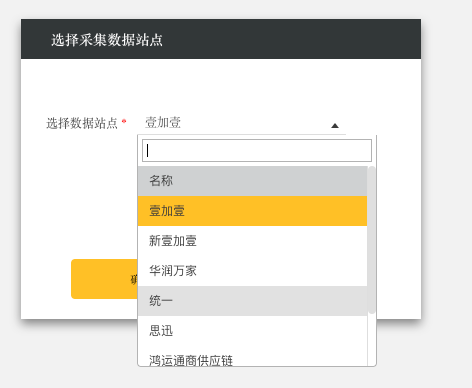Select 统一 option in the dropdown
The height and width of the screenshot is (388, 472).
[x=252, y=301]
